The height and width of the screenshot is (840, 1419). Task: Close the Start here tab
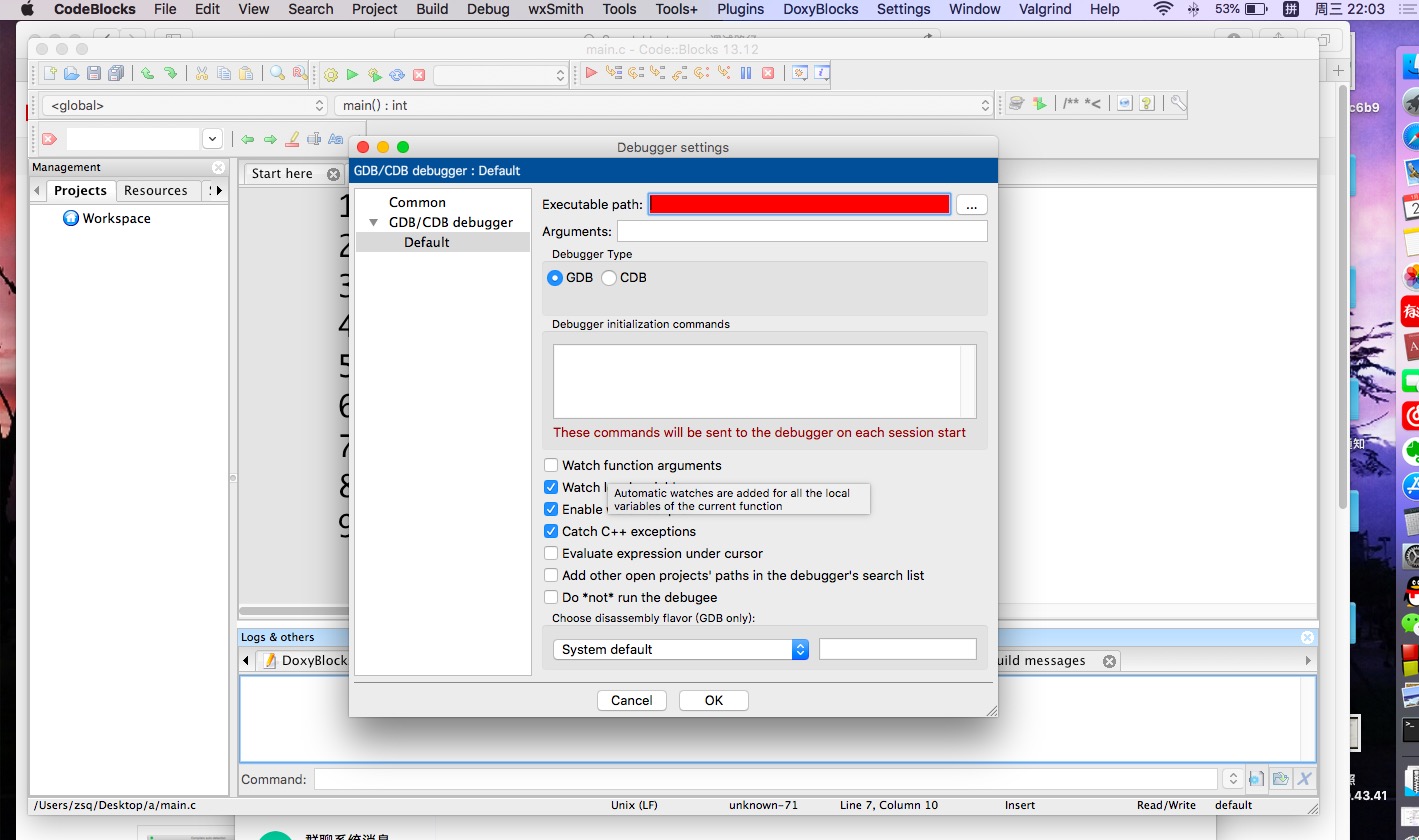334,174
